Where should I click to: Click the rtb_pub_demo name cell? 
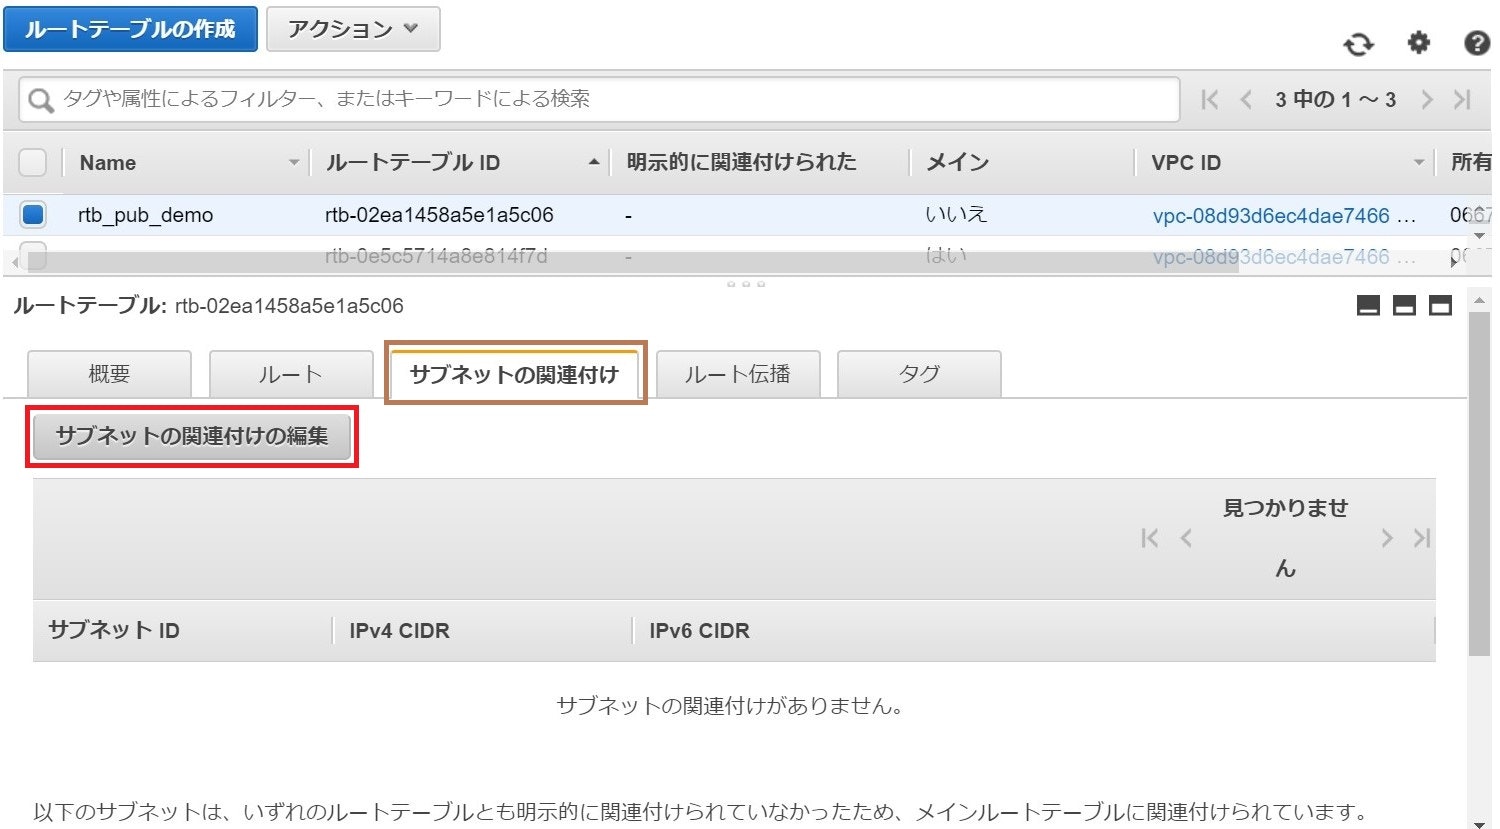pyautogui.click(x=145, y=215)
